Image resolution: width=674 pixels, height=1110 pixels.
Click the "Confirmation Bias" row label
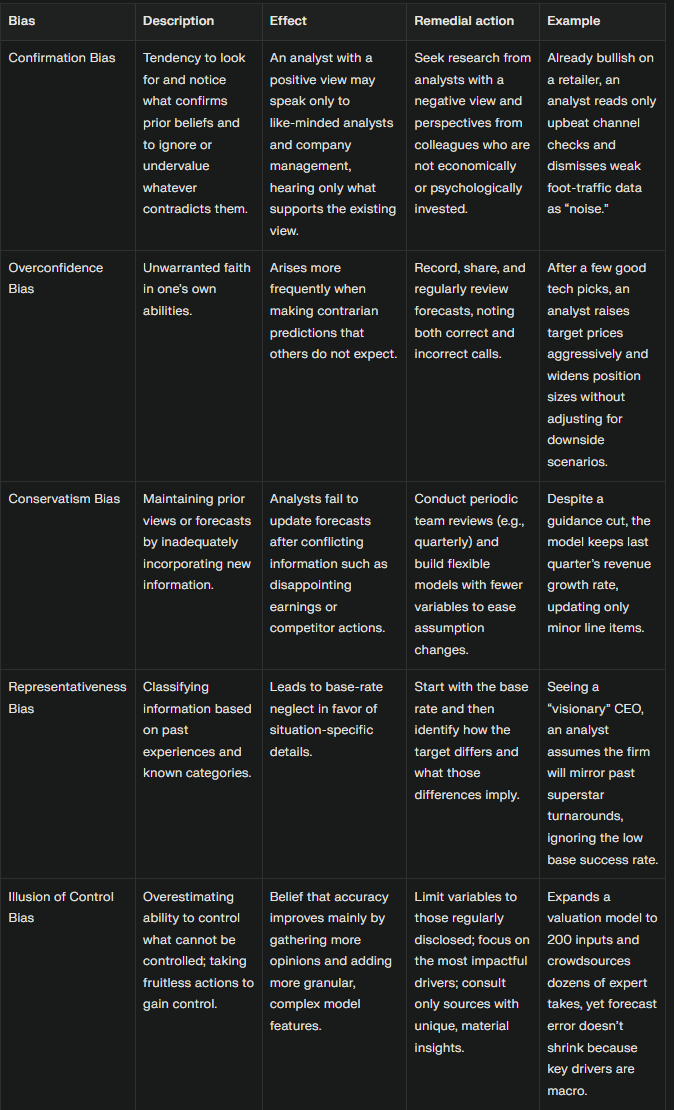tap(62, 58)
